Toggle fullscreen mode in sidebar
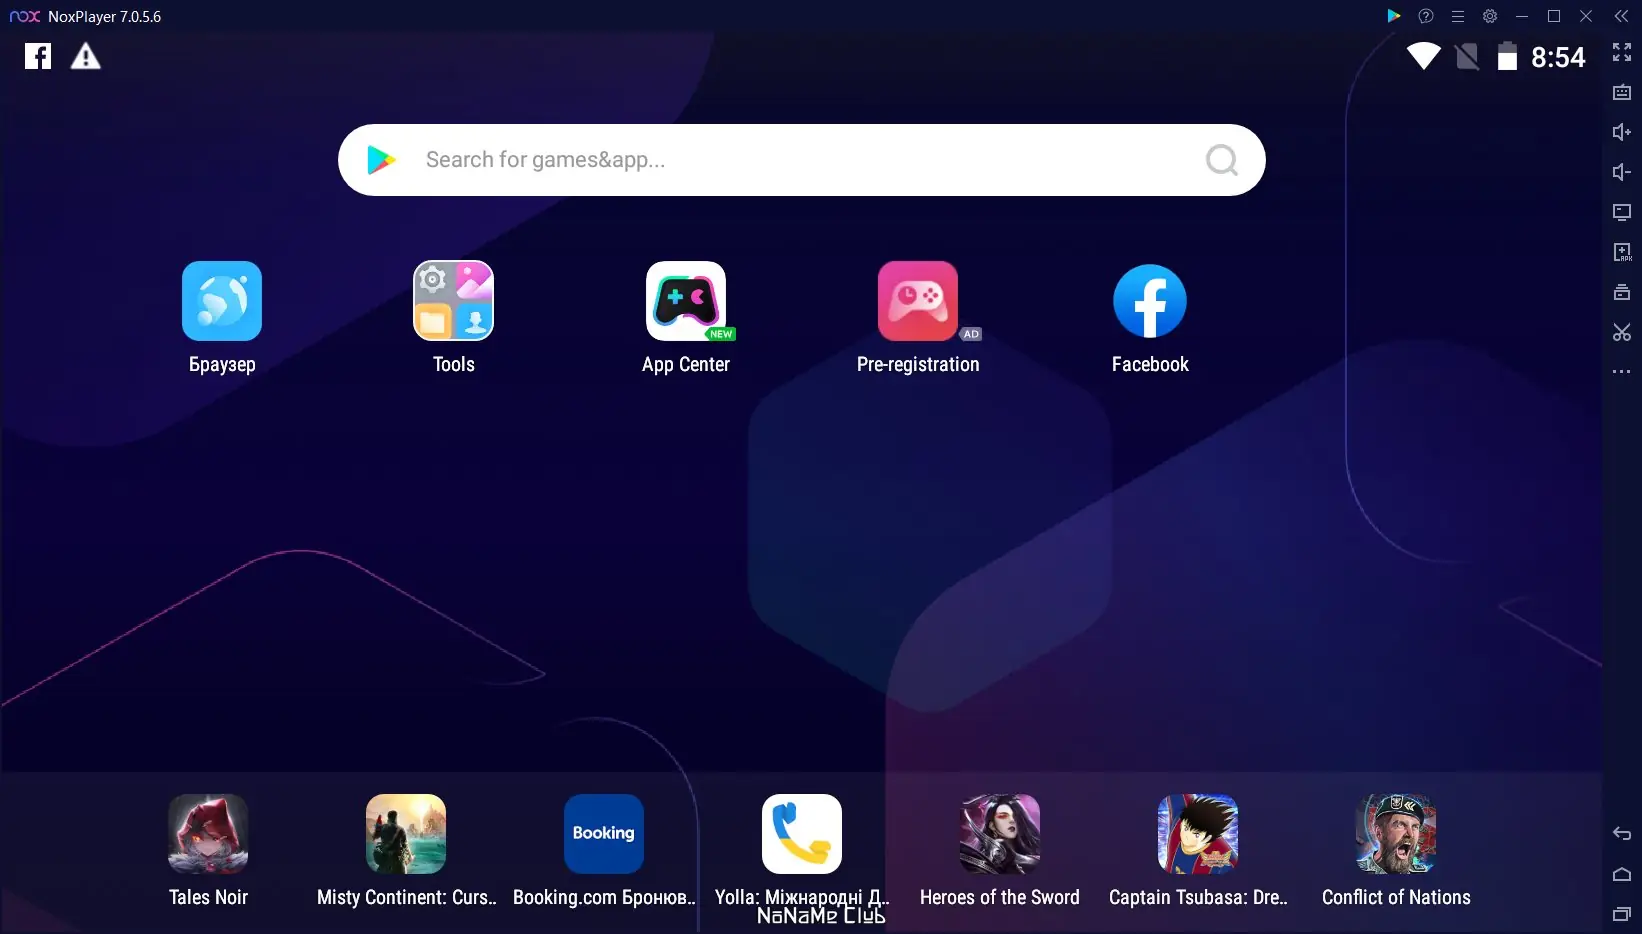 pos(1622,52)
